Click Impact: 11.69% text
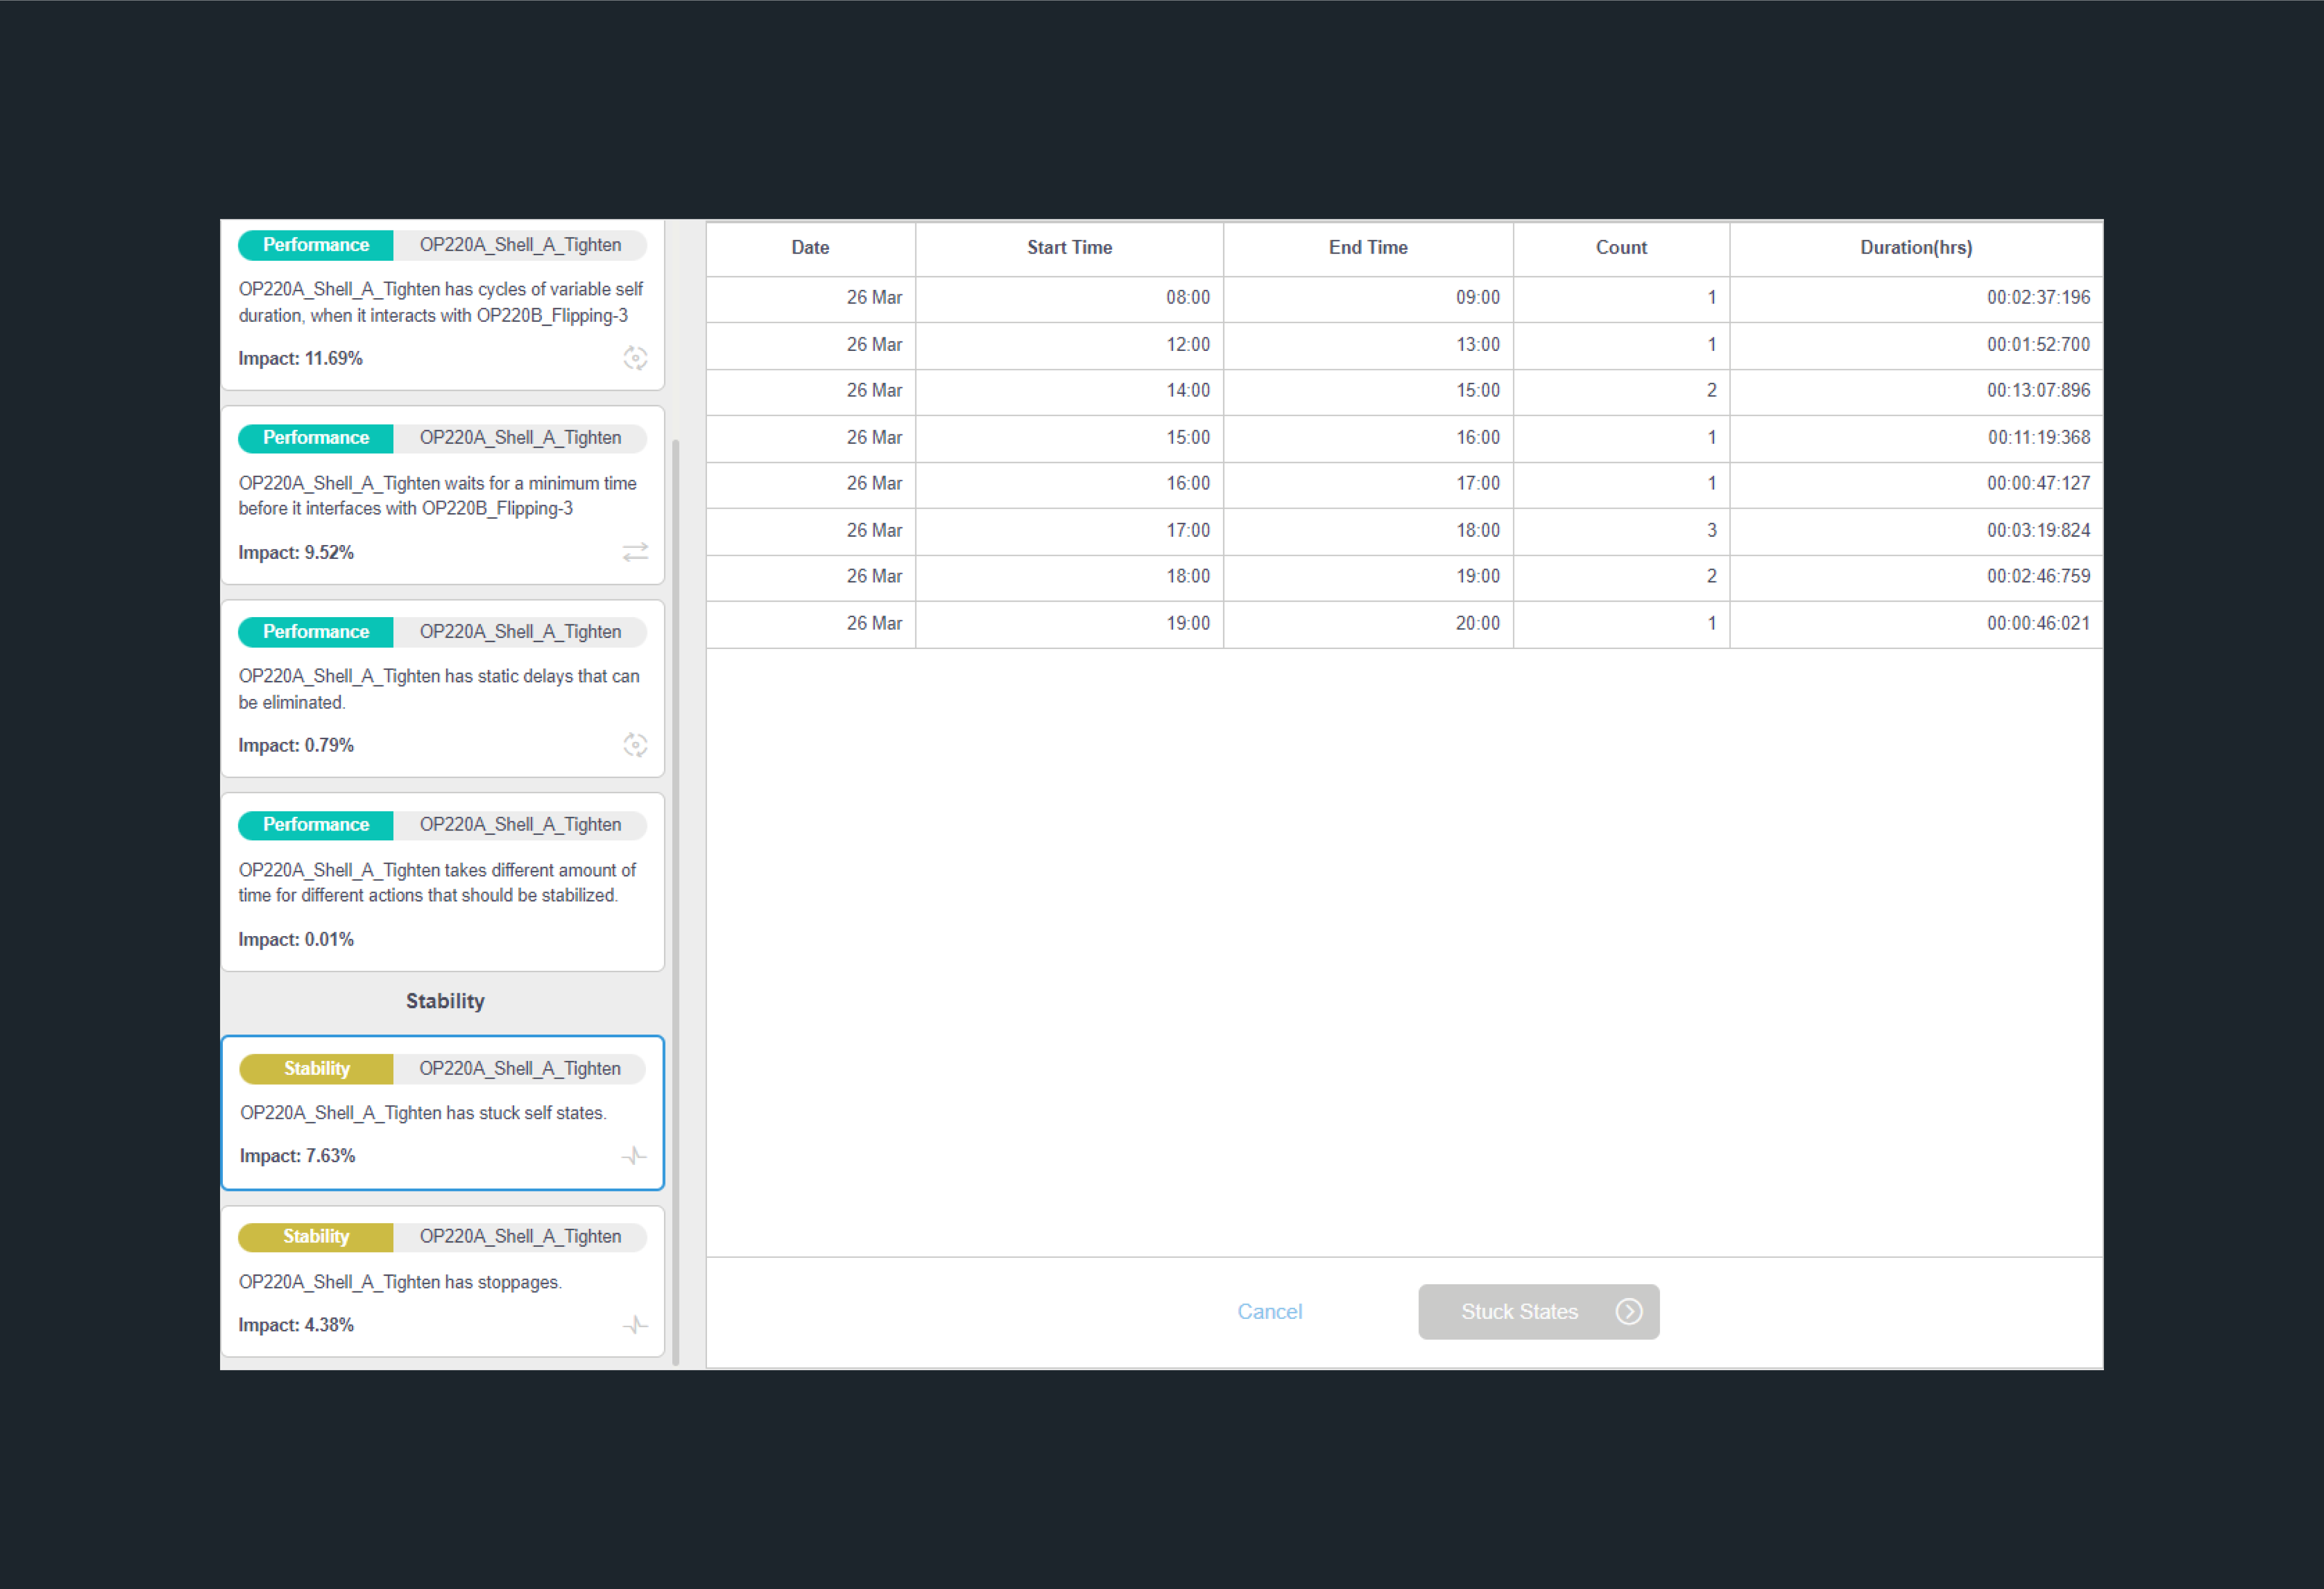2324x1589 pixels. 300,359
